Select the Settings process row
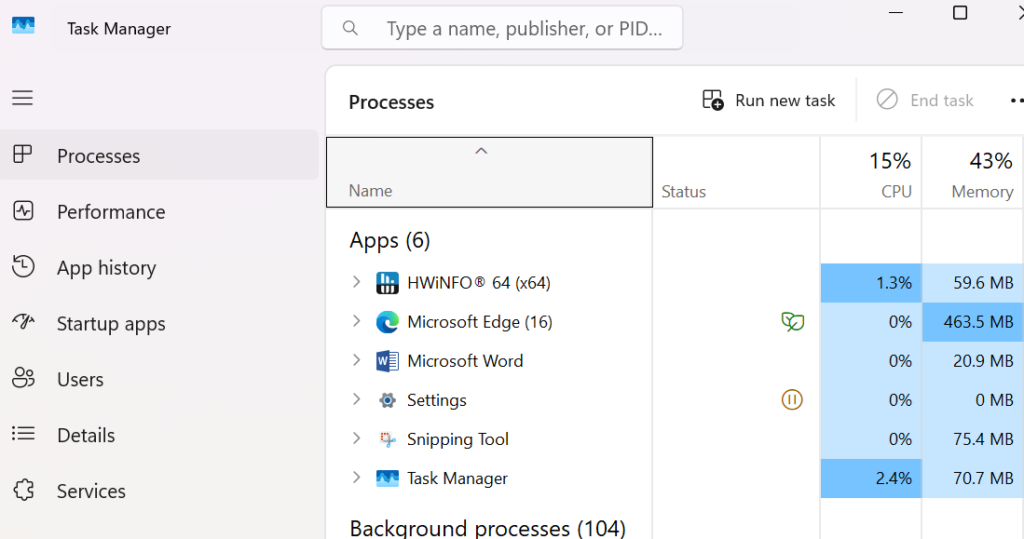 675,400
